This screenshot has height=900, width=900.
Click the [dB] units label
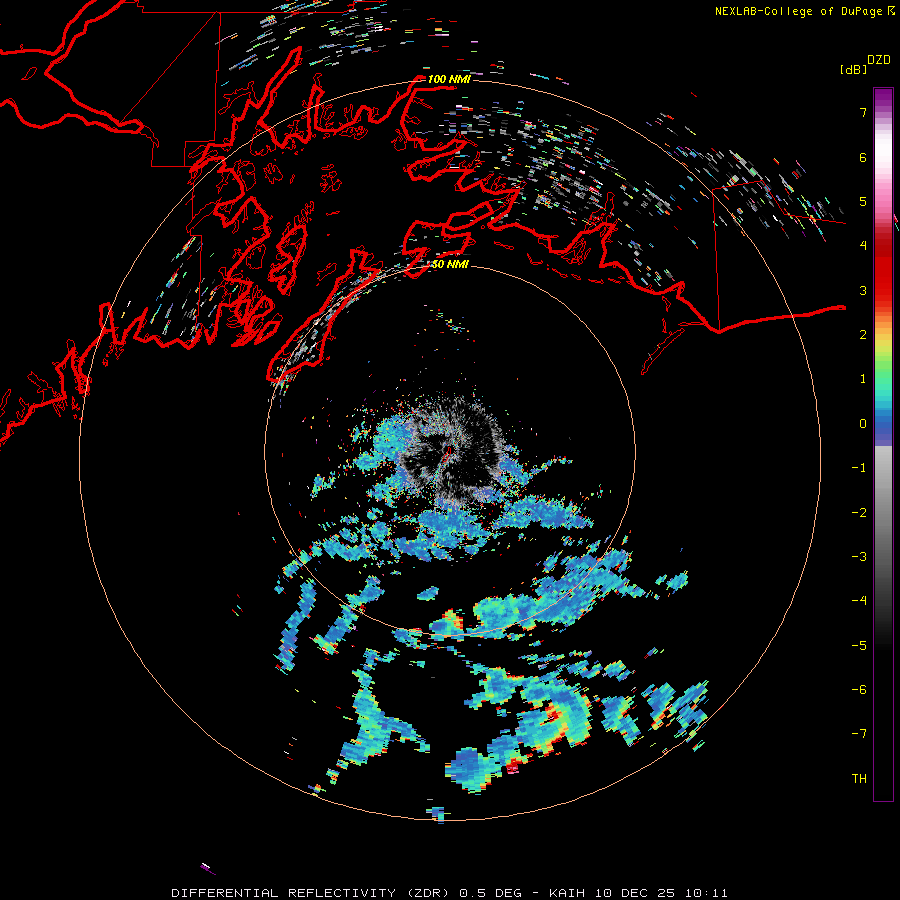853,70
